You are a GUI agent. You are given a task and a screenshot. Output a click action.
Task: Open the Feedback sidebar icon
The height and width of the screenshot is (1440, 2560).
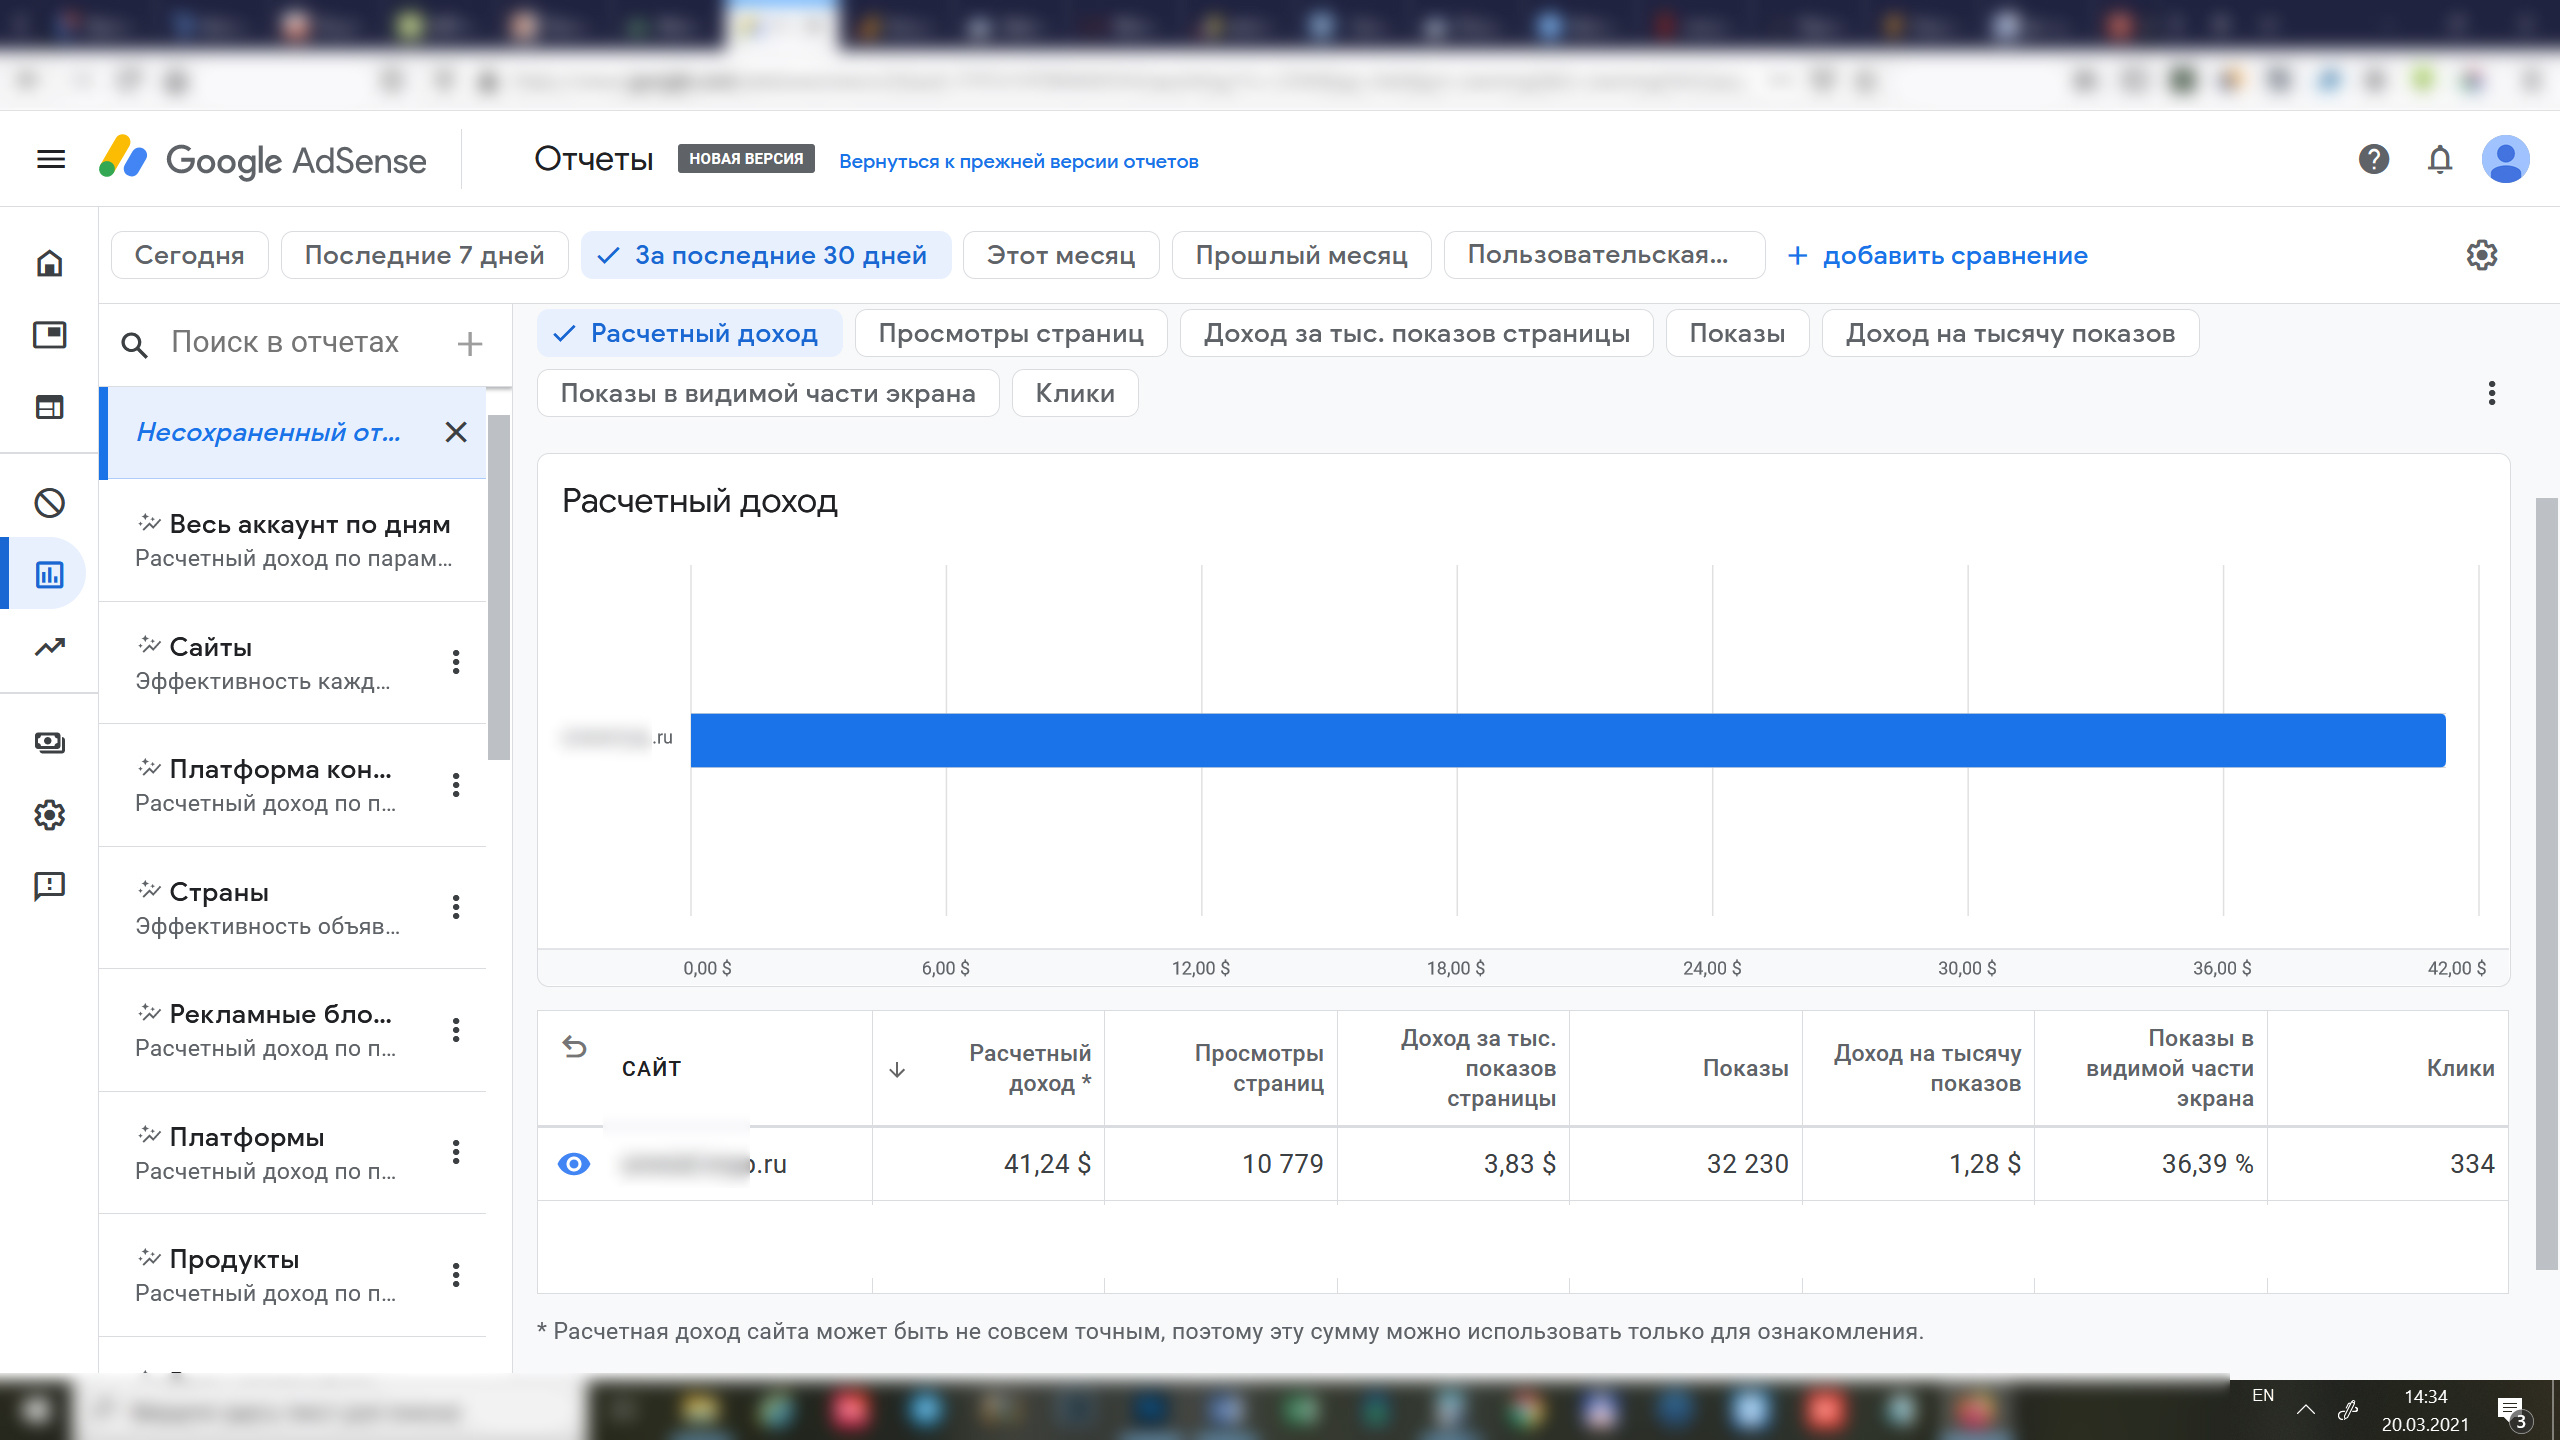pos(49,886)
